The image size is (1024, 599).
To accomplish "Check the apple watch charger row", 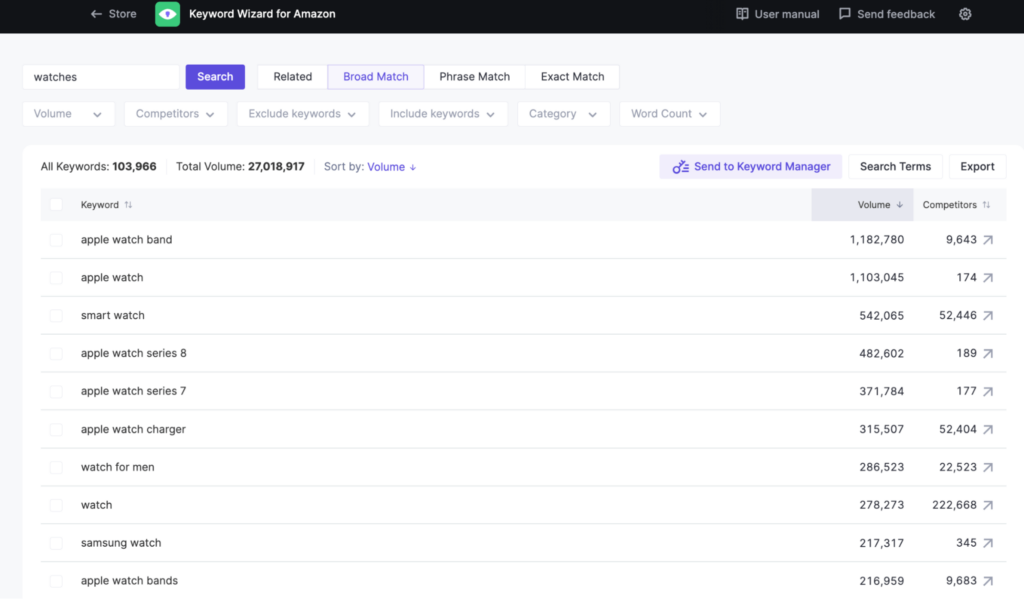I will click(x=56, y=429).
